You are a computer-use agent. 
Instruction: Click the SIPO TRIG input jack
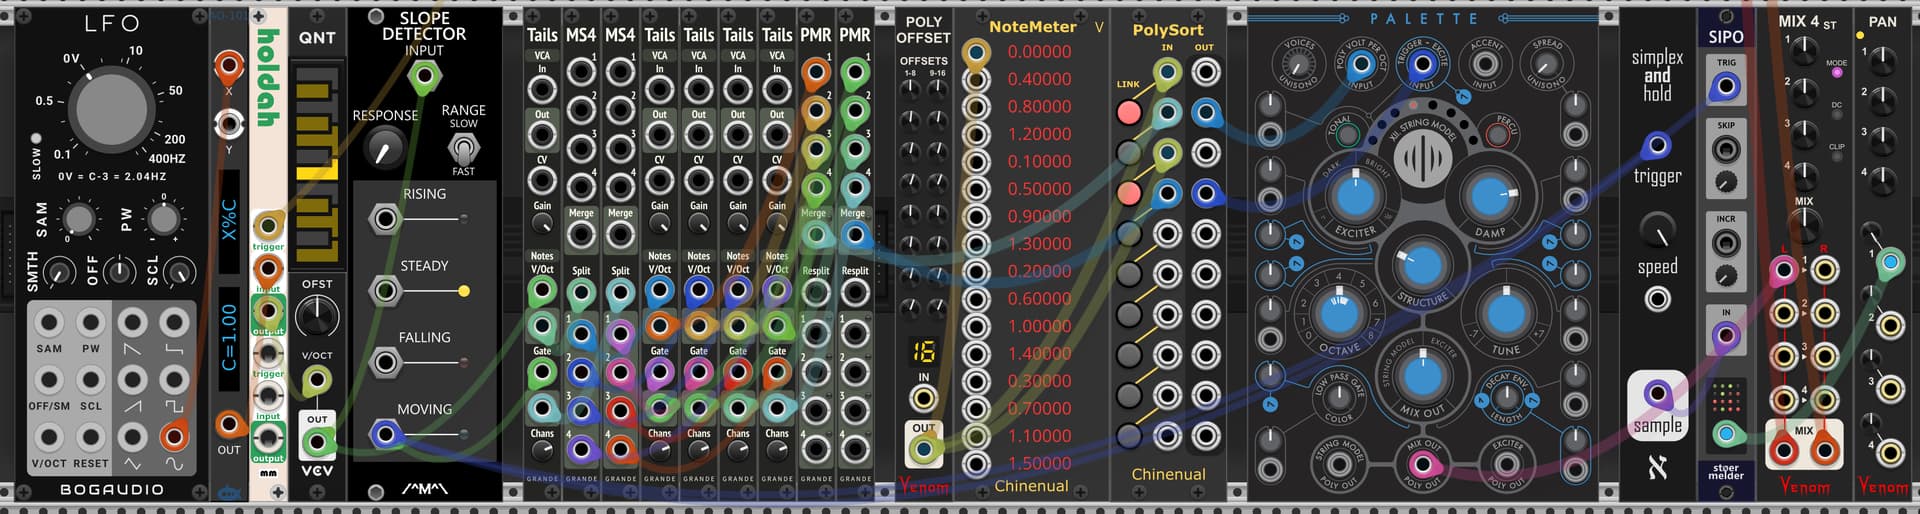pos(1726,87)
